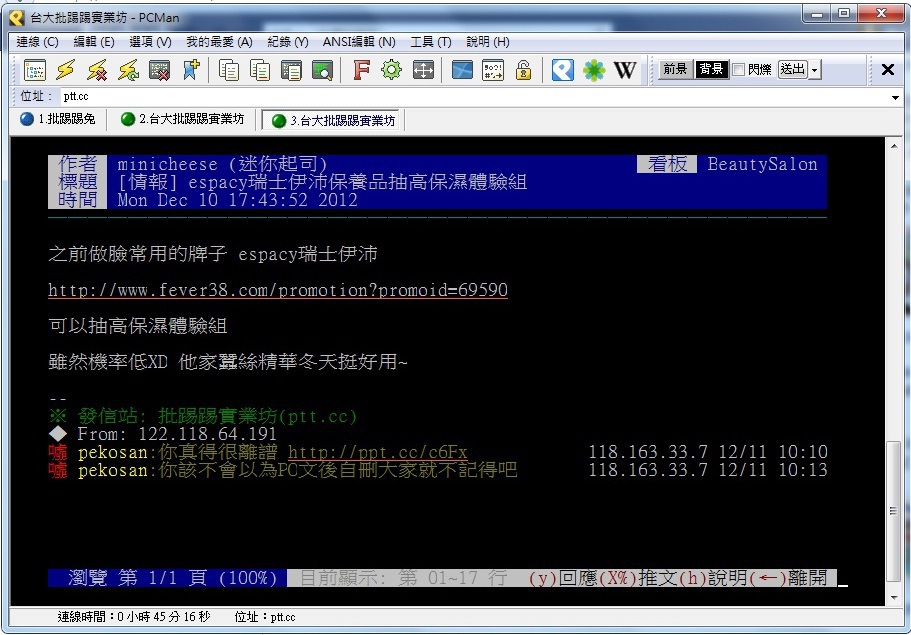Image resolution: width=911 pixels, height=635 pixels.
Task: Click the search screen icon with magnifier
Action: (322, 70)
